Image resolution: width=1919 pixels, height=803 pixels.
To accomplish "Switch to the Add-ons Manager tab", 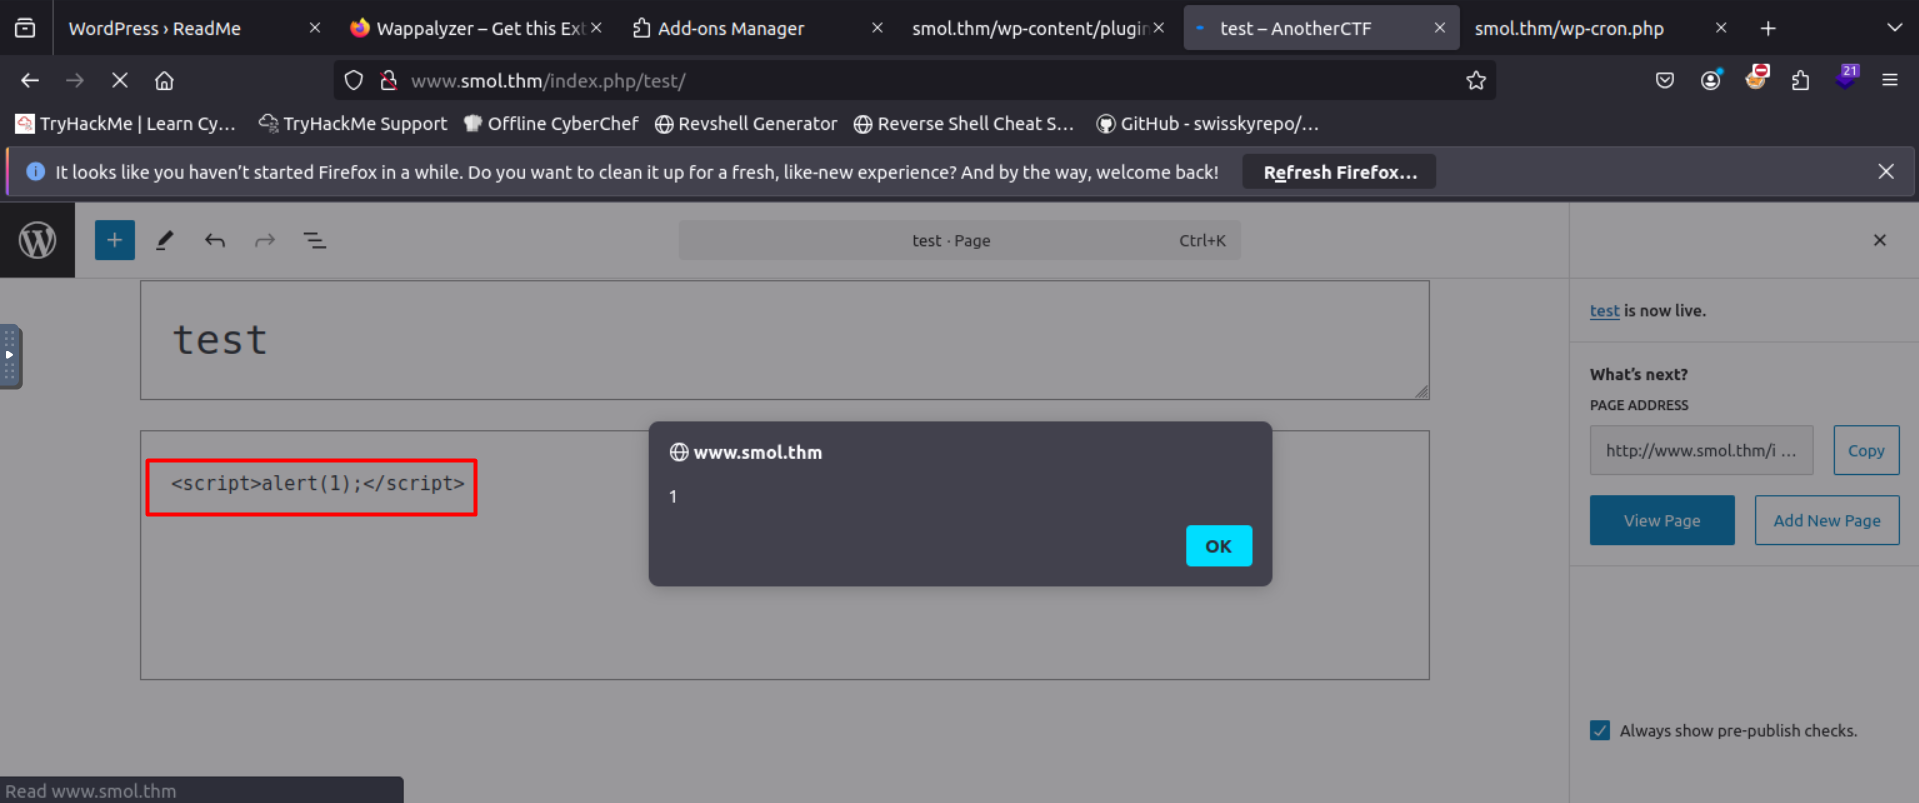I will [730, 28].
